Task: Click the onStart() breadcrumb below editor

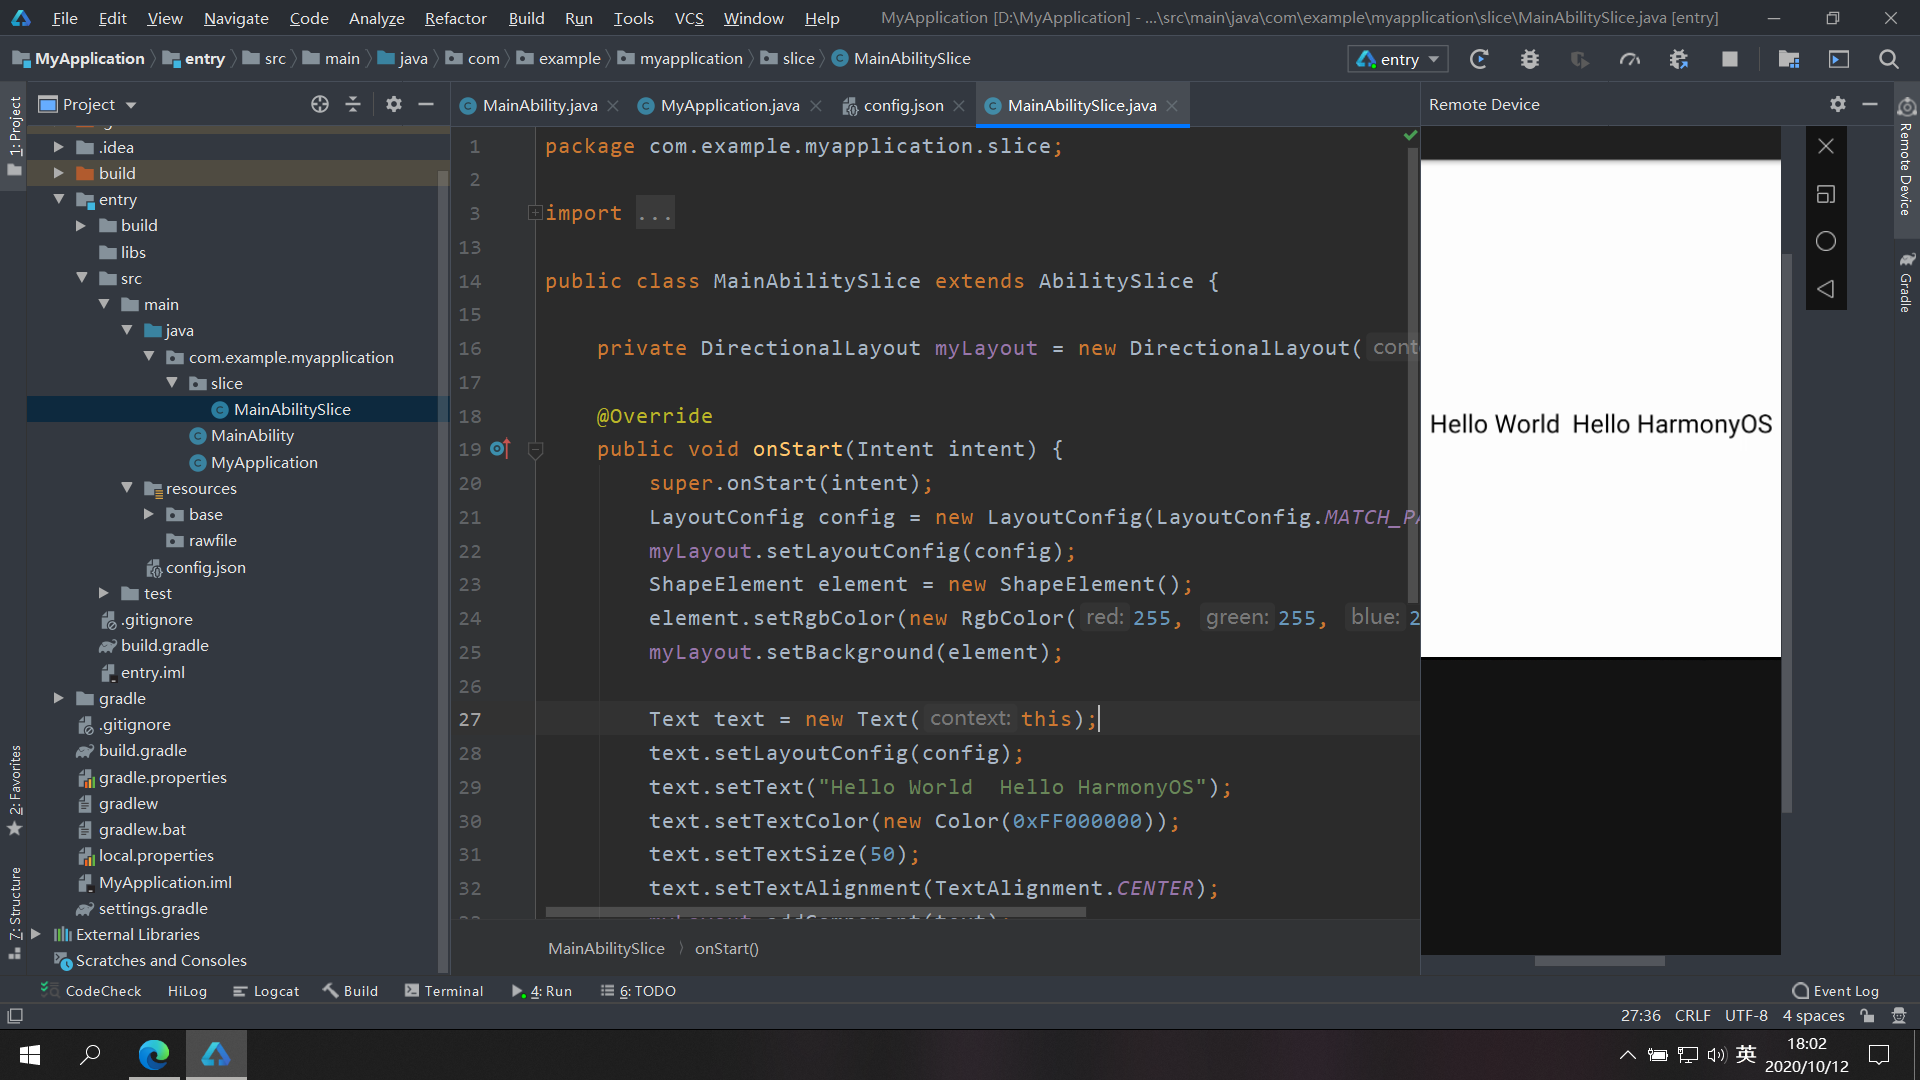Action: pyautogui.click(x=727, y=948)
